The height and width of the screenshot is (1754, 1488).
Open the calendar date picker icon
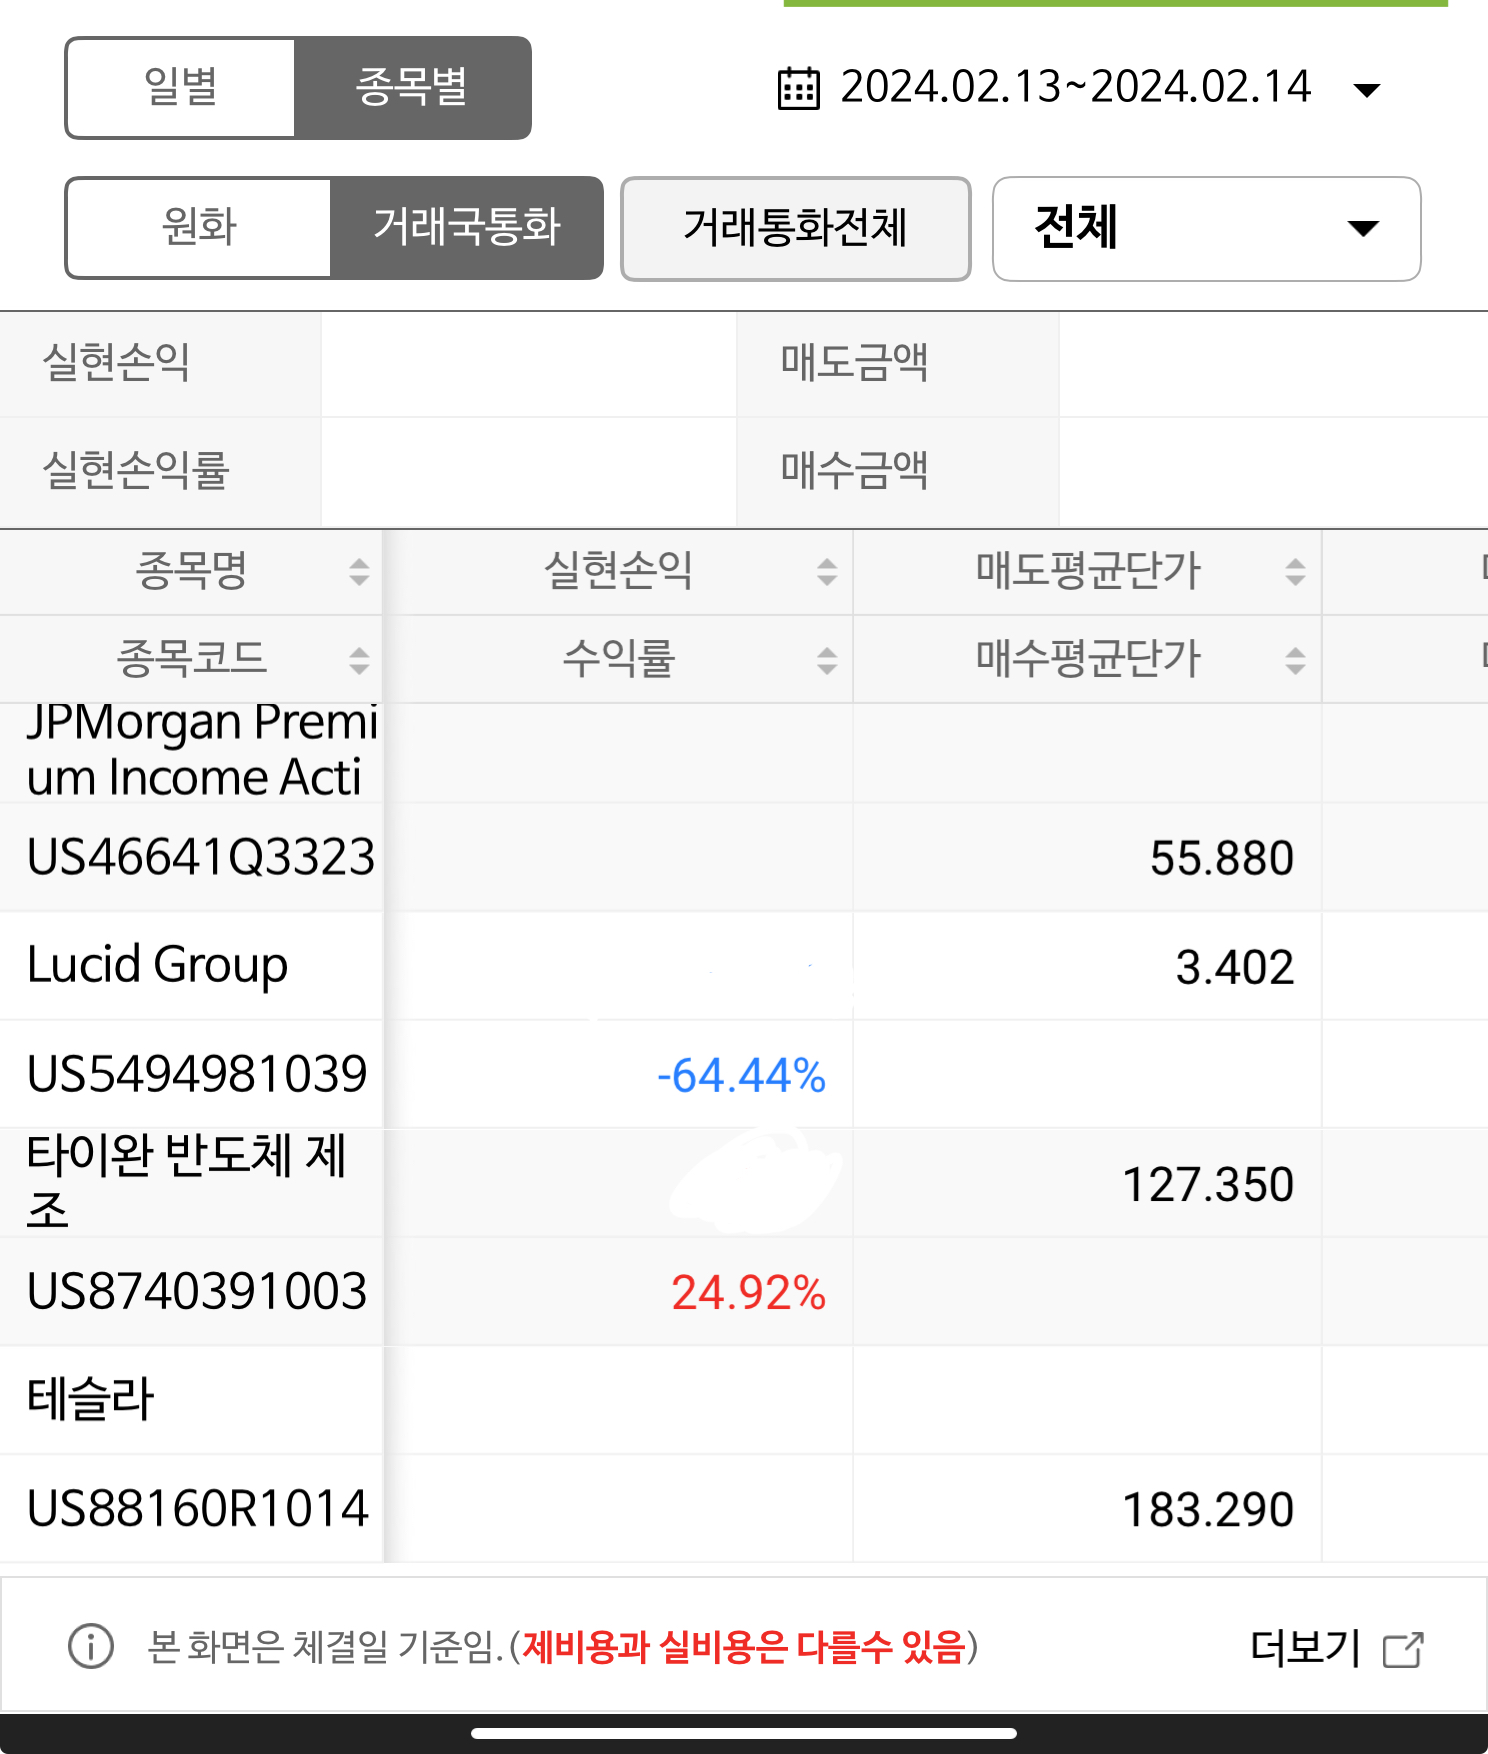click(798, 88)
